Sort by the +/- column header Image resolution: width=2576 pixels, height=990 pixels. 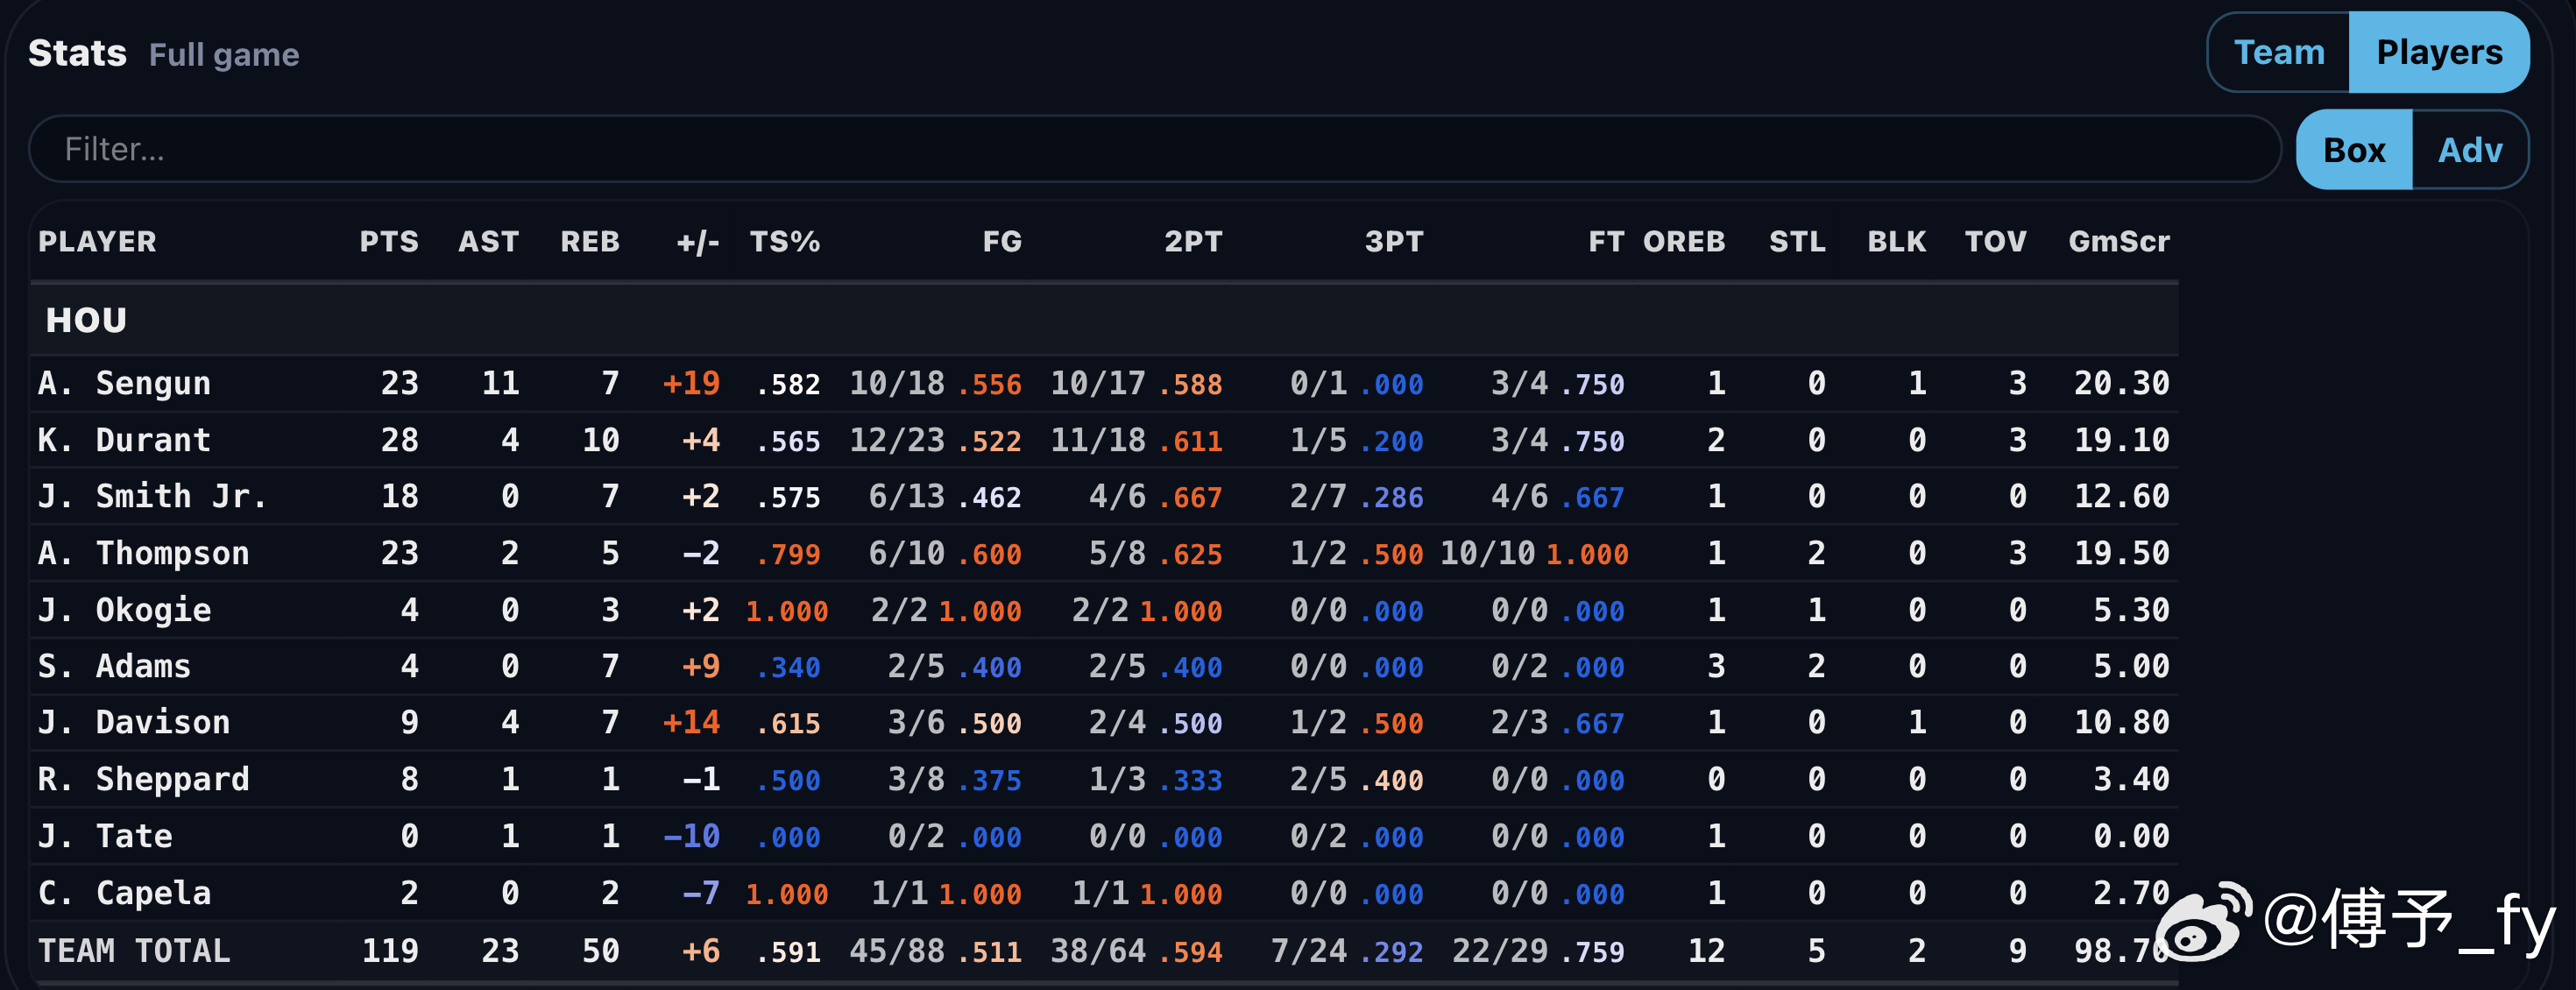[x=697, y=241]
